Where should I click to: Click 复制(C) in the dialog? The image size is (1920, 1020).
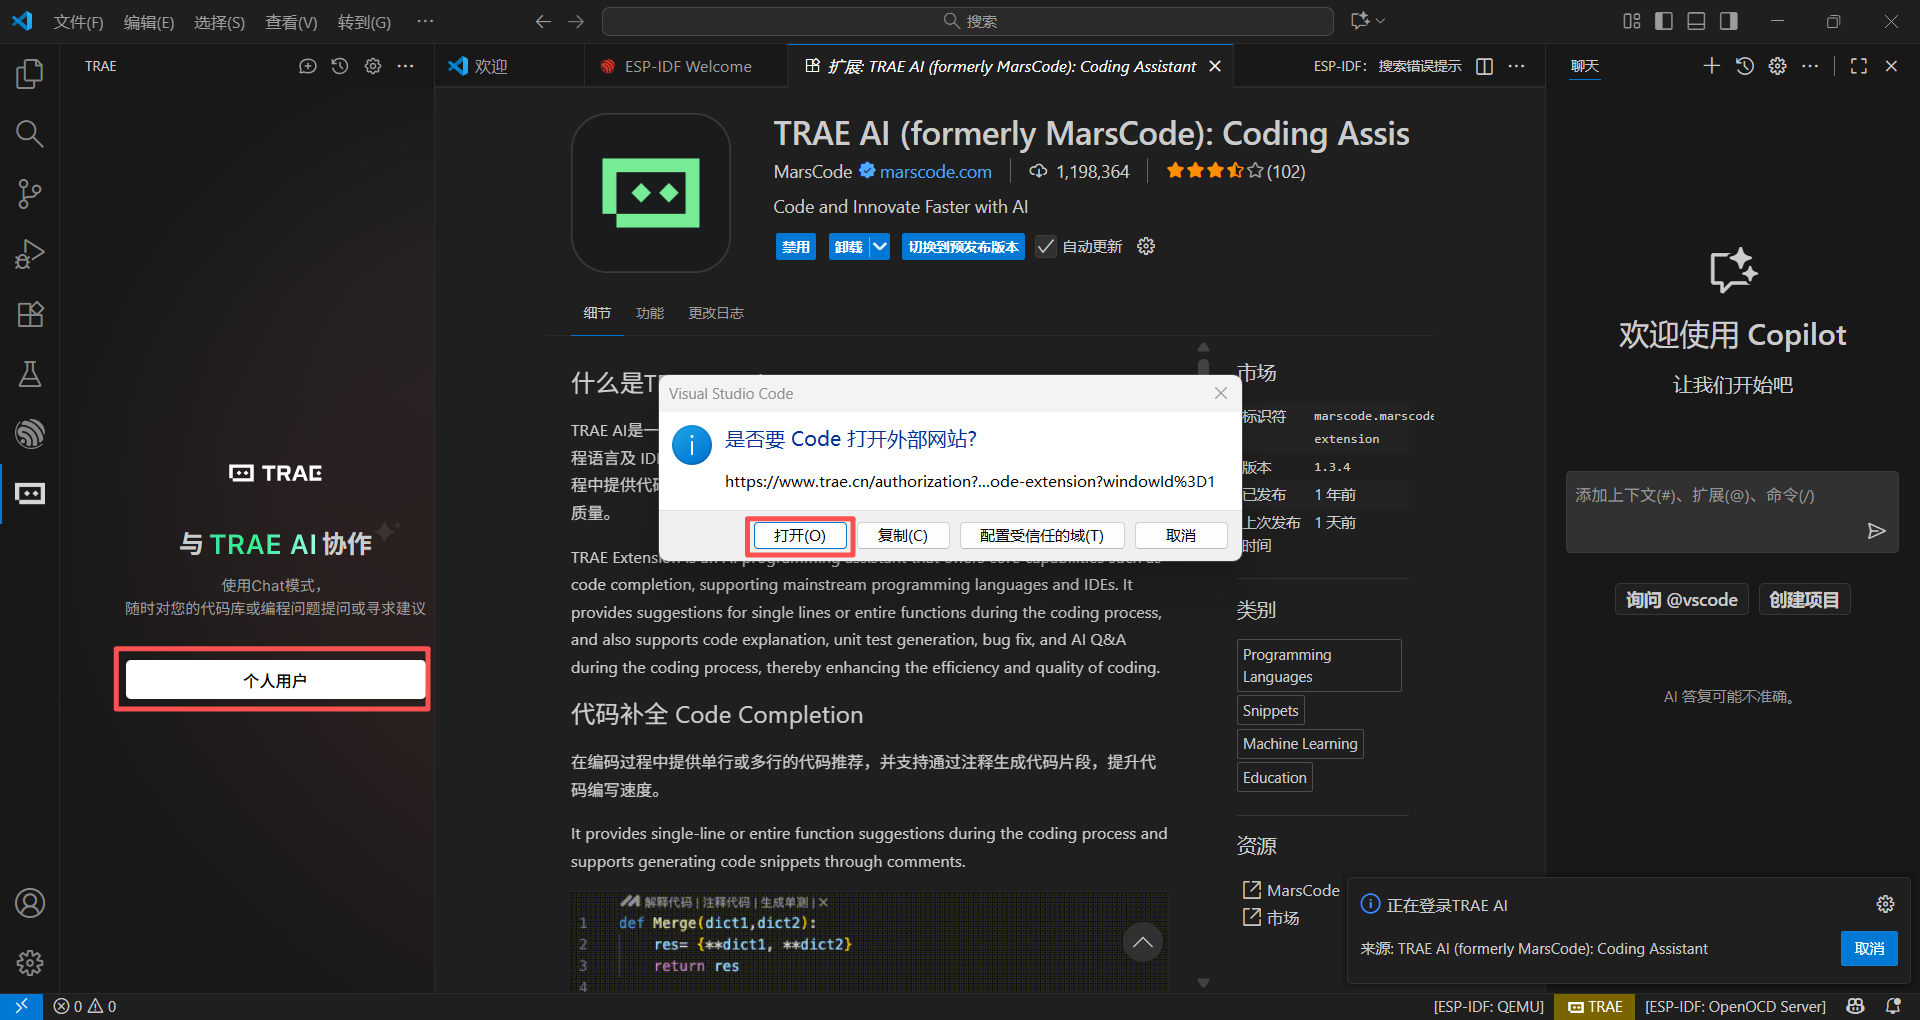[x=903, y=536]
